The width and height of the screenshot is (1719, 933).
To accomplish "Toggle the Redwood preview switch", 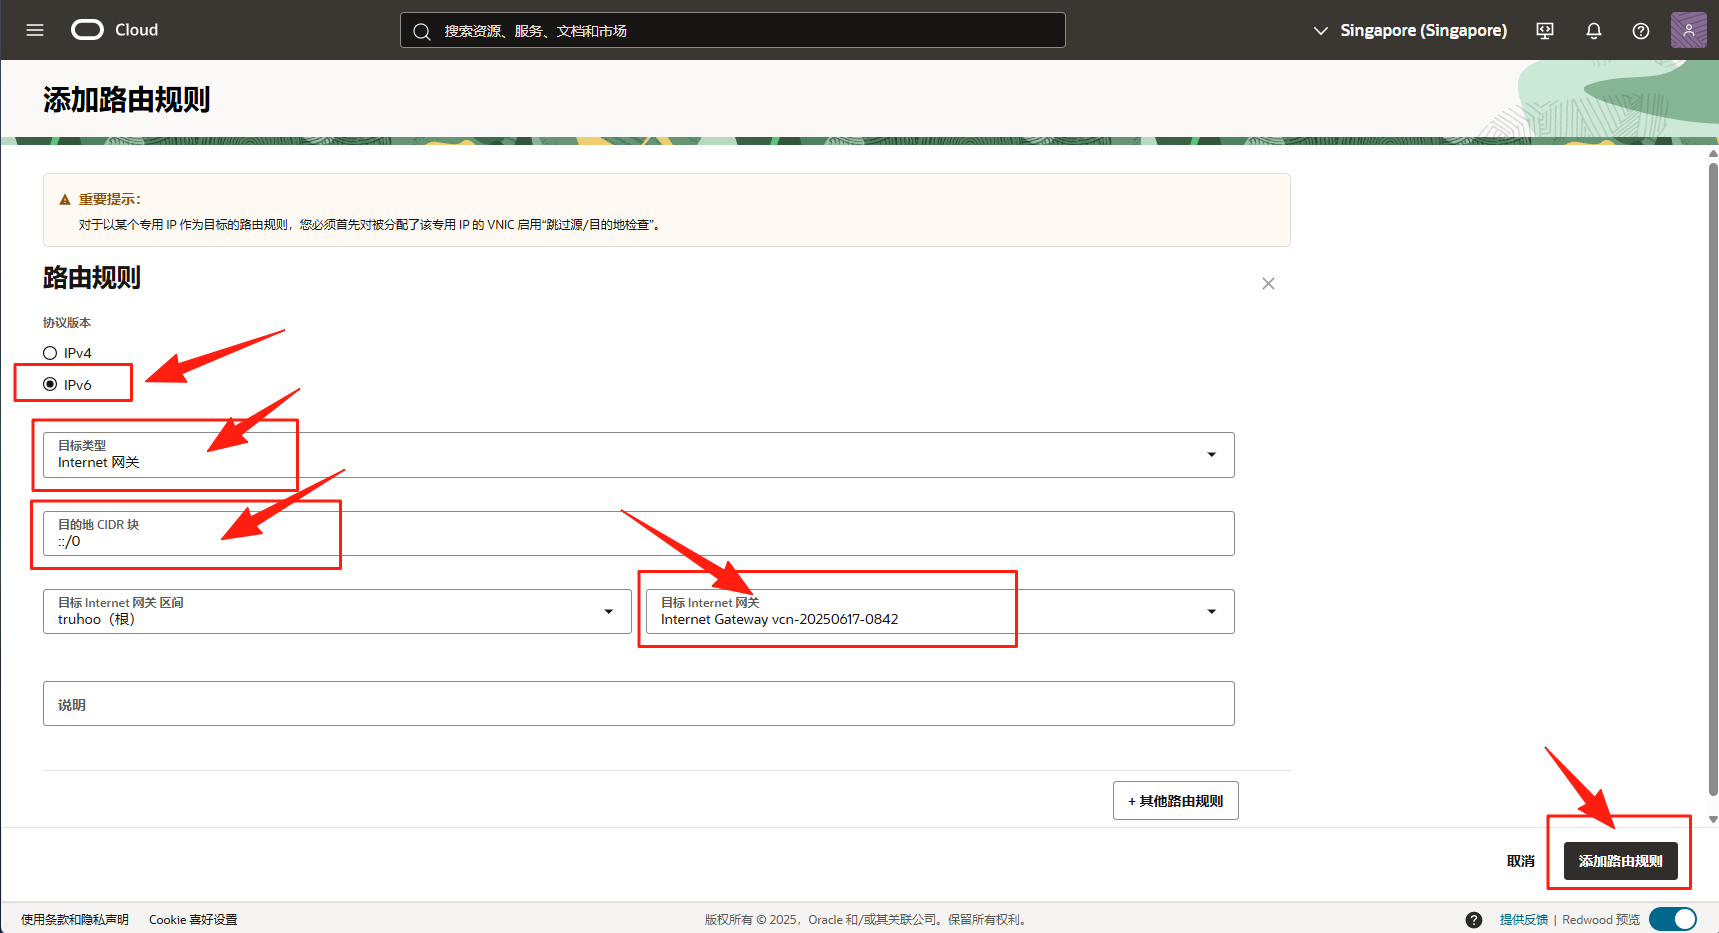I will tap(1673, 919).
